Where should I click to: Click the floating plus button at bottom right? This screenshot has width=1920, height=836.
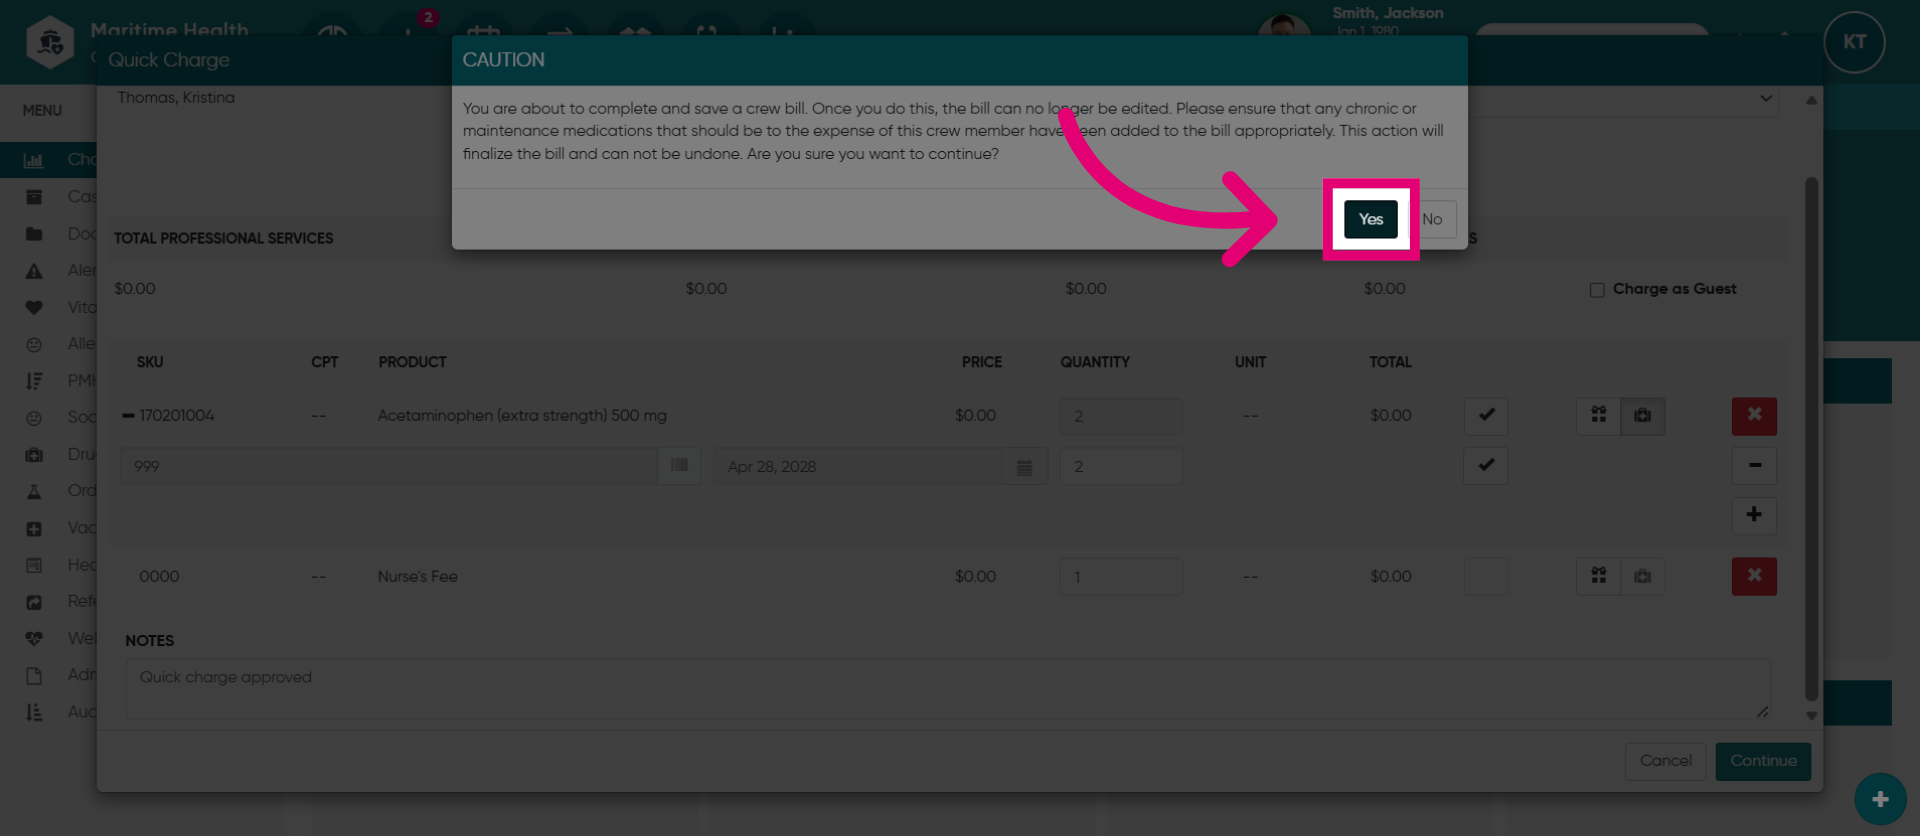click(x=1880, y=799)
